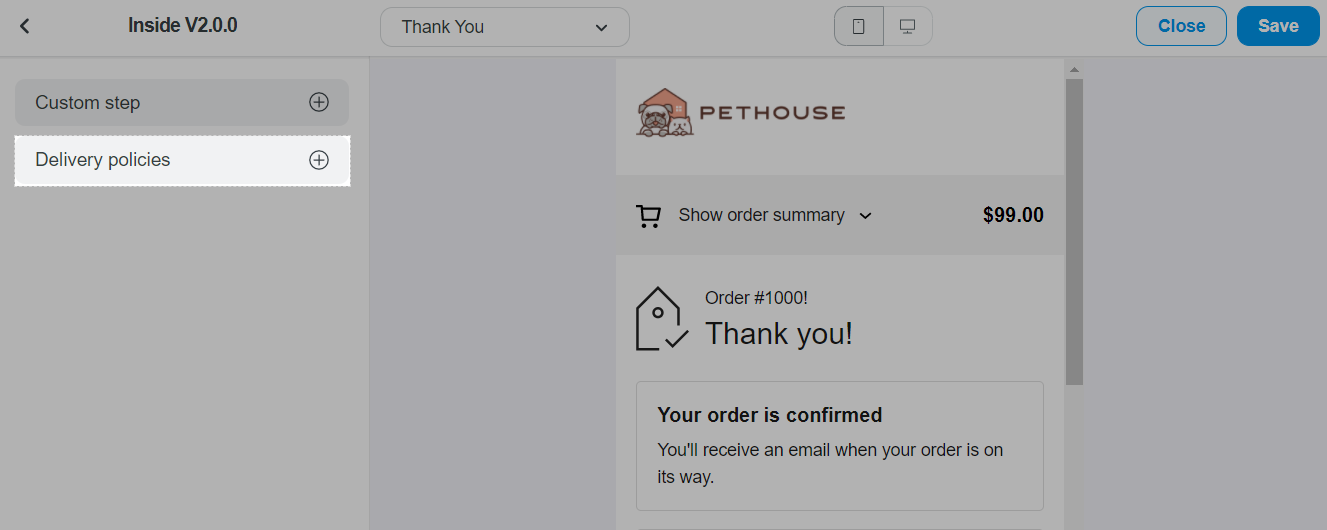
Task: Click the preview scrollbar thumb
Action: [x=1074, y=232]
